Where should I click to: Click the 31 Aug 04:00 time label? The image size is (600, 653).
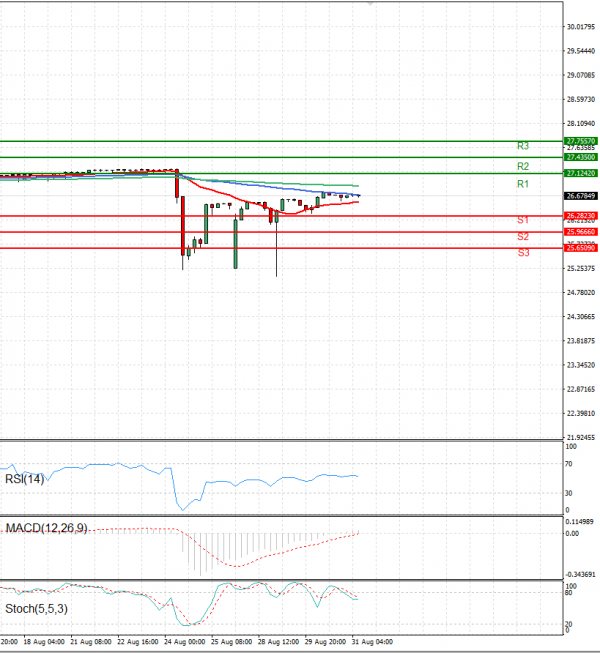click(x=372, y=642)
